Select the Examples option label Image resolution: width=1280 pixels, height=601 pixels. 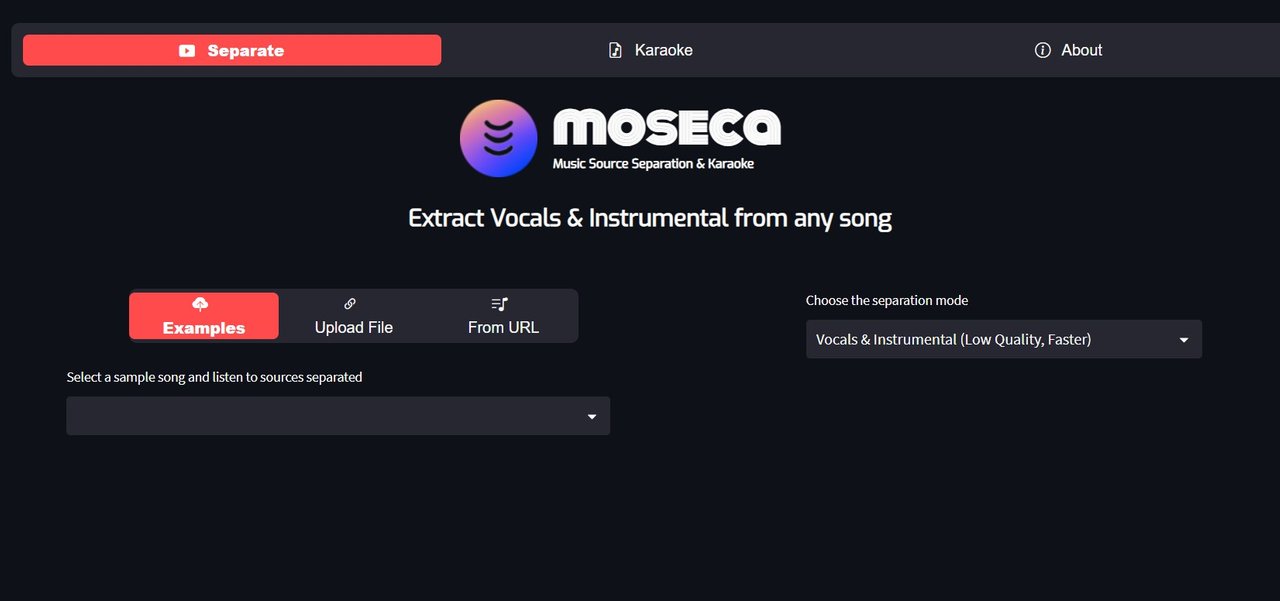coord(204,328)
